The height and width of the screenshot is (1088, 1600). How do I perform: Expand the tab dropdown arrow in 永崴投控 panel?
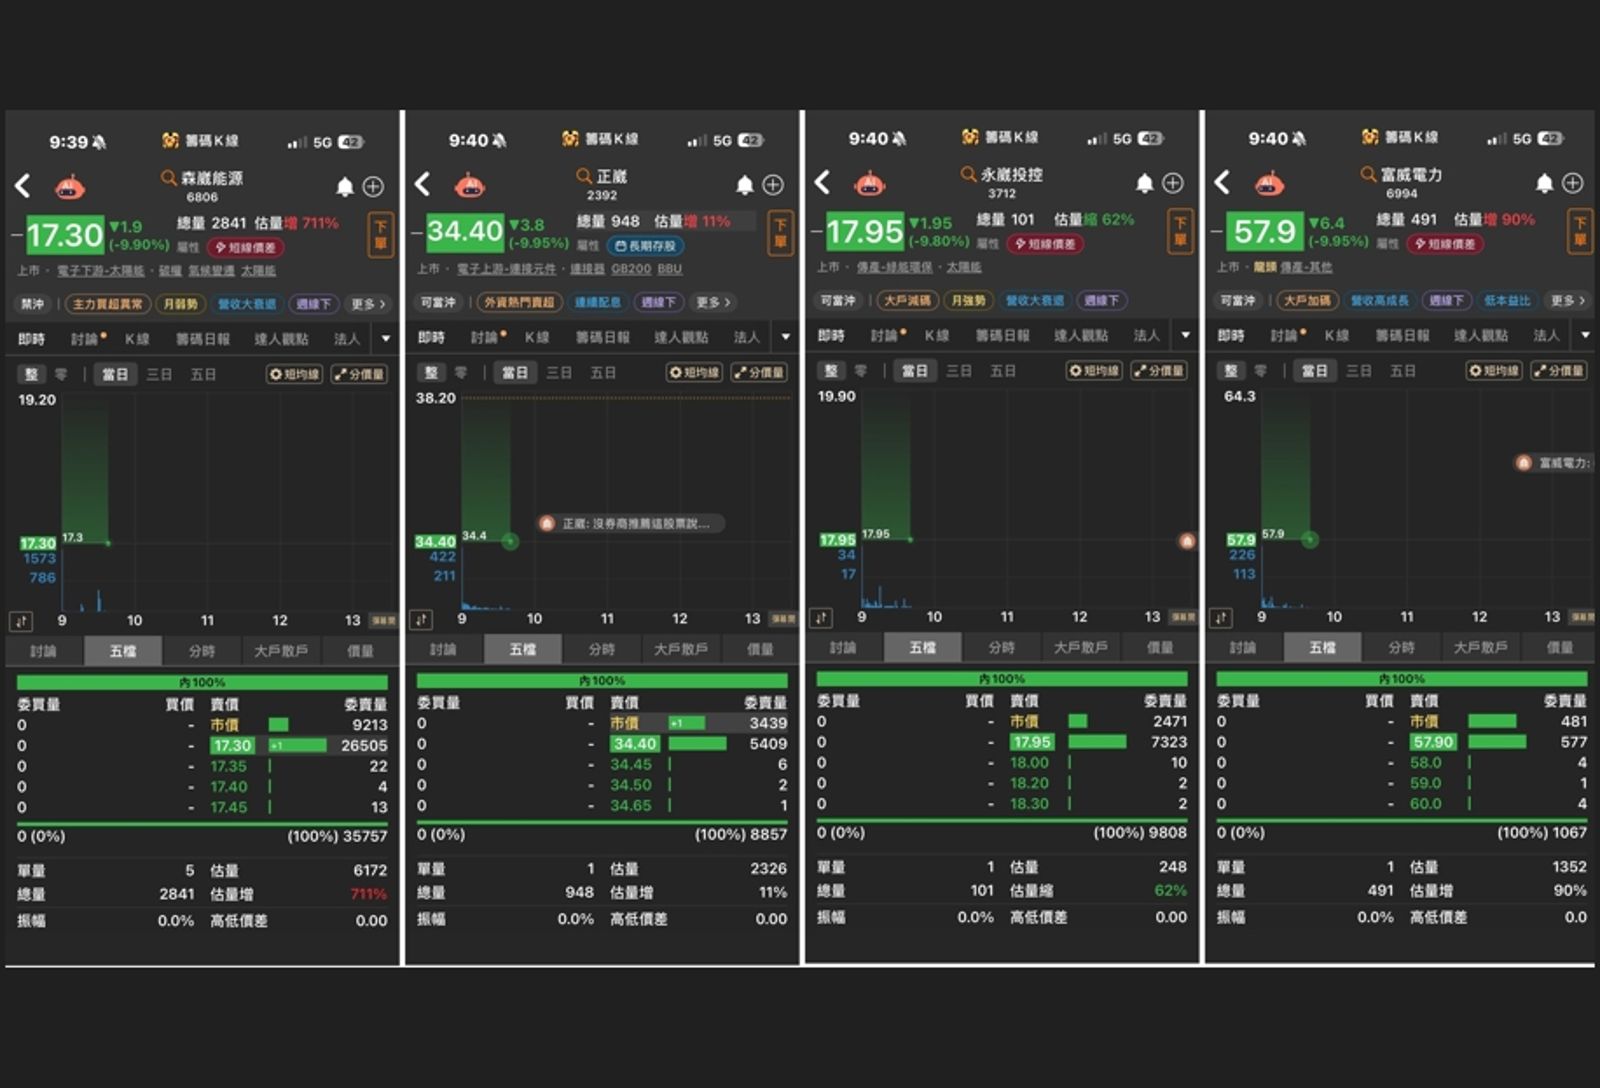(x=1186, y=335)
